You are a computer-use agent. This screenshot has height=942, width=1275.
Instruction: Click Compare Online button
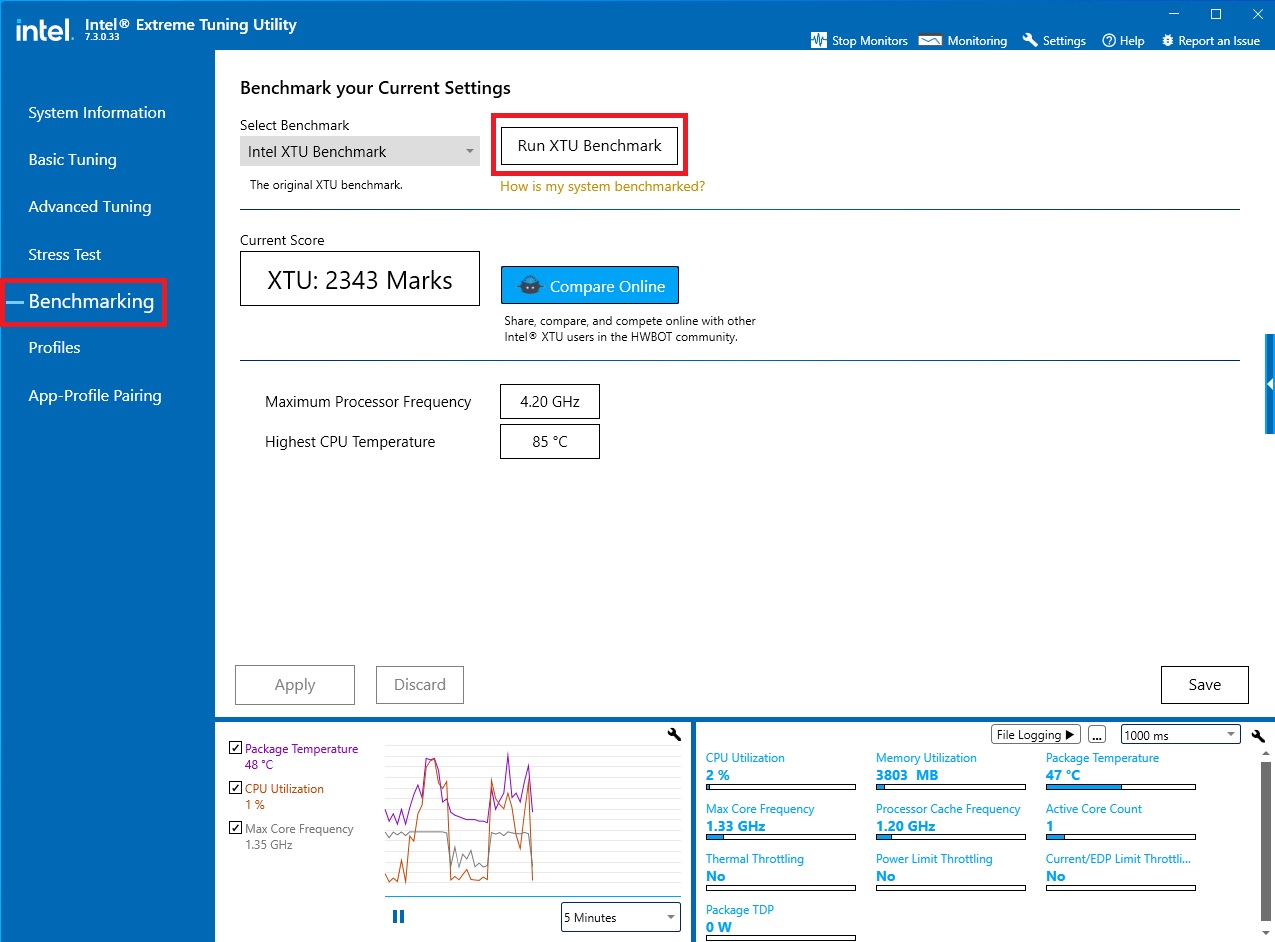click(x=590, y=285)
